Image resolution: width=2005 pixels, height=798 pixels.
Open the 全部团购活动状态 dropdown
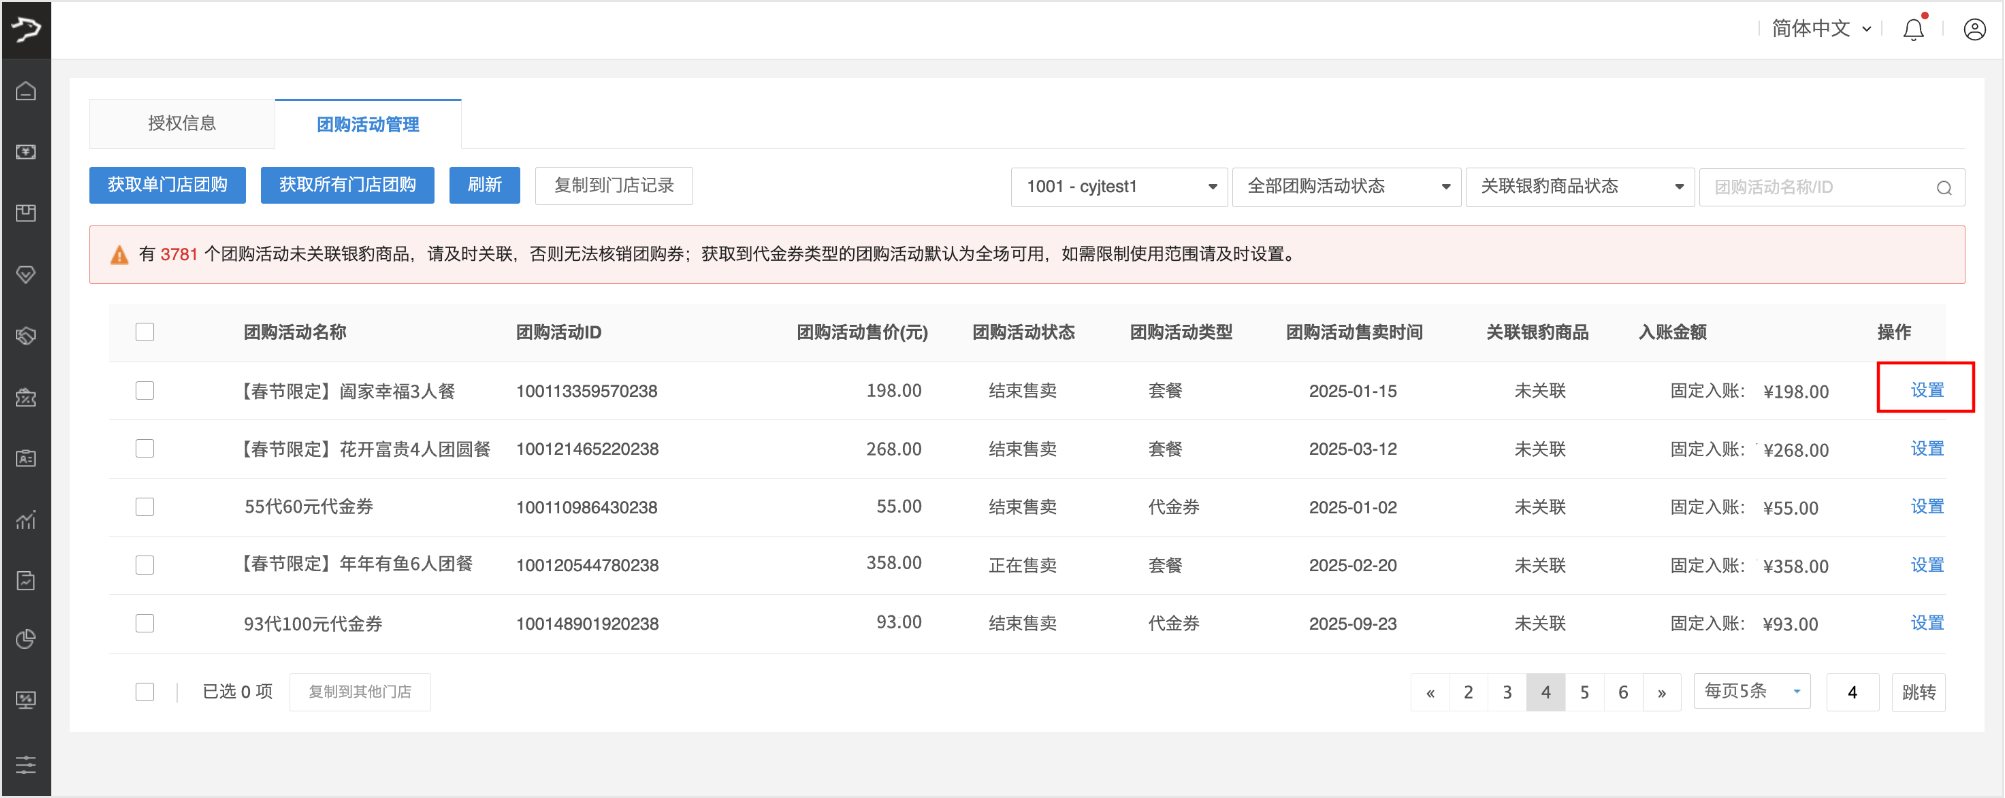[1347, 187]
